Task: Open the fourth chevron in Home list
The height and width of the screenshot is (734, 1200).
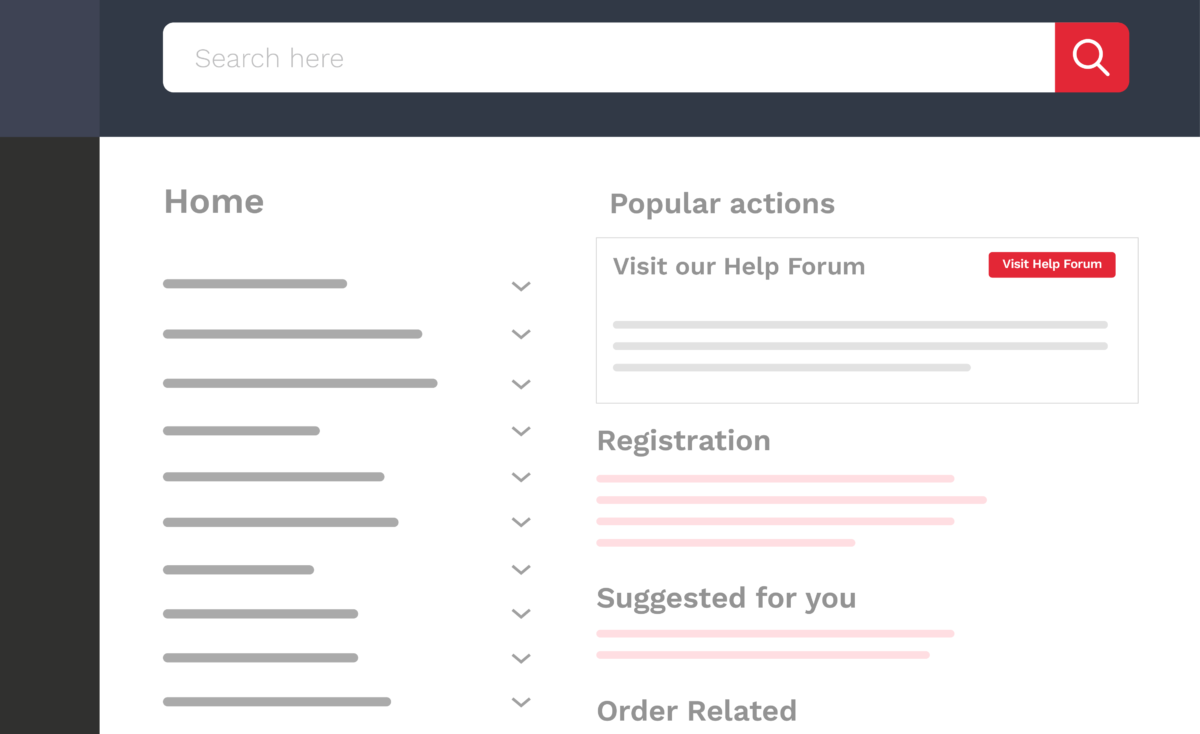Action: [521, 431]
